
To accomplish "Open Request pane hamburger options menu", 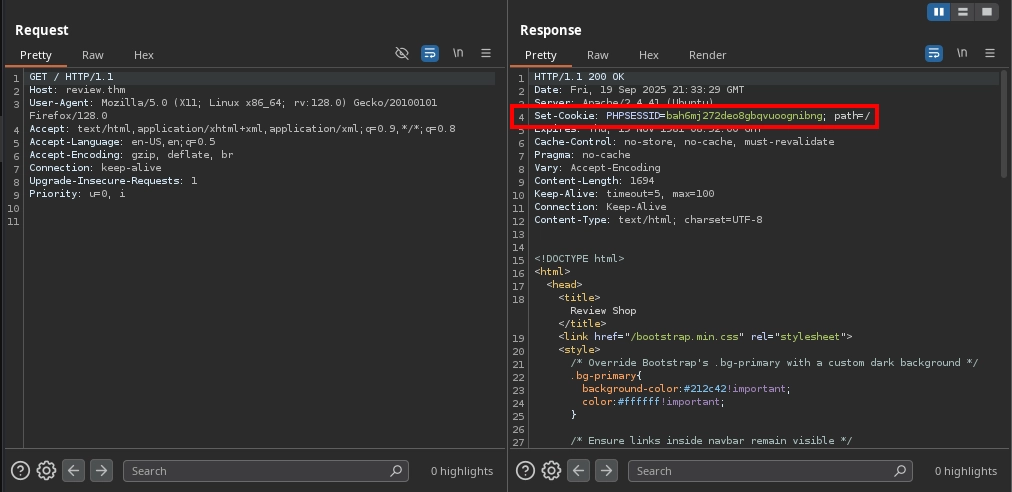I will click(x=486, y=53).
